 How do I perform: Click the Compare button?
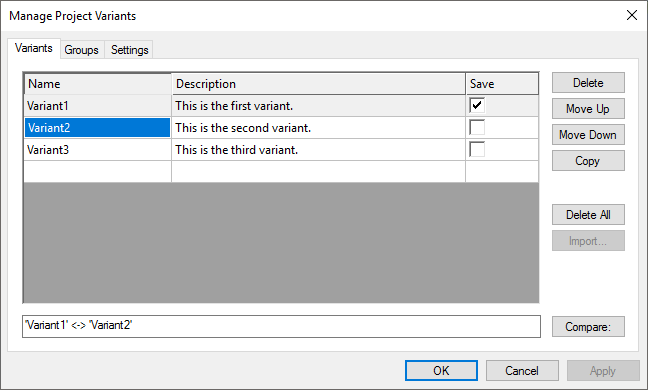click(588, 327)
